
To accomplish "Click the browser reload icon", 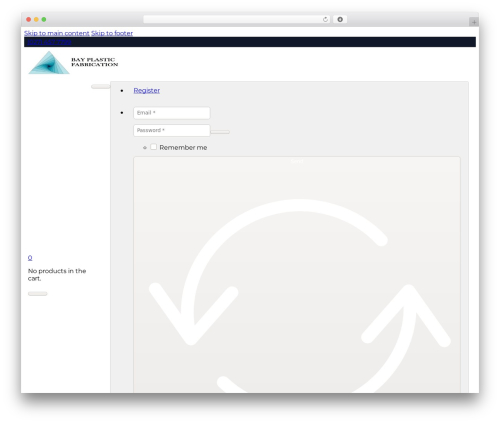I will coord(325,19).
